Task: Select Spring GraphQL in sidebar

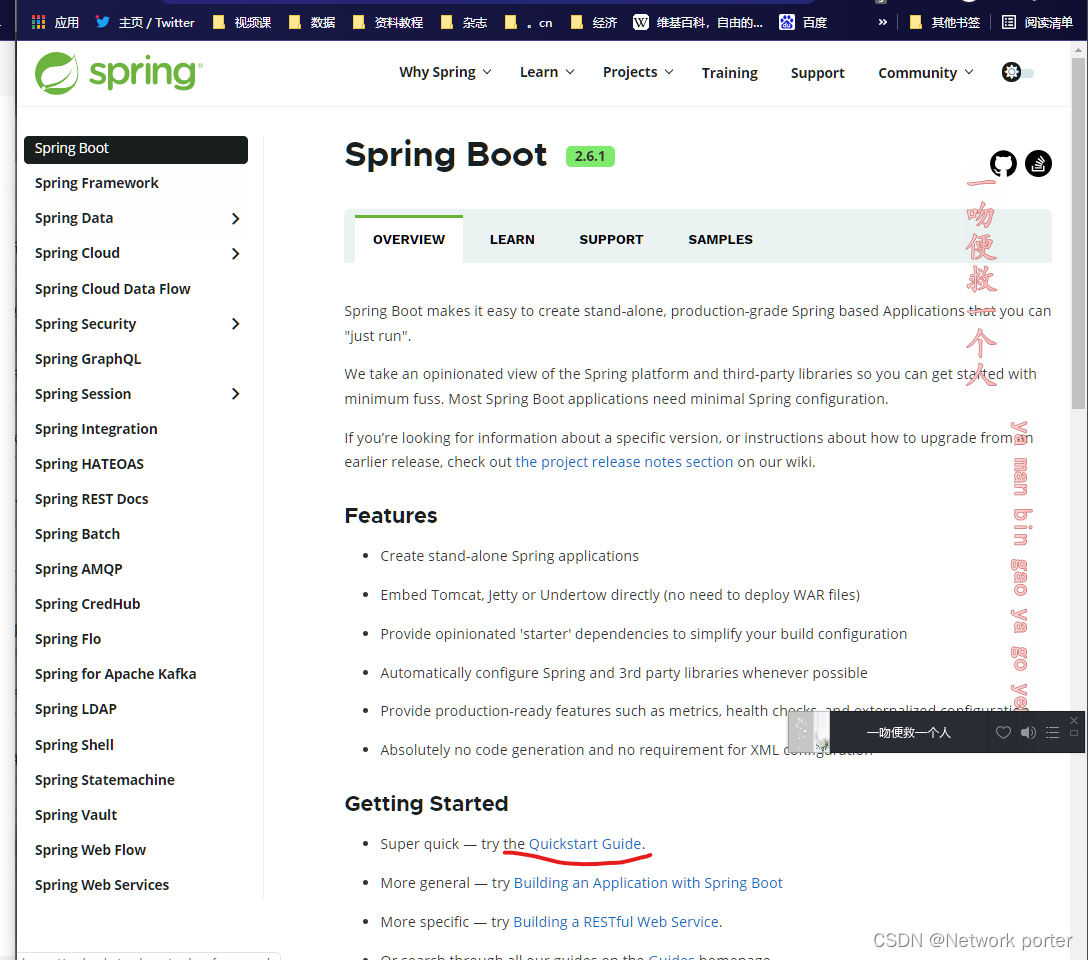Action: click(88, 359)
